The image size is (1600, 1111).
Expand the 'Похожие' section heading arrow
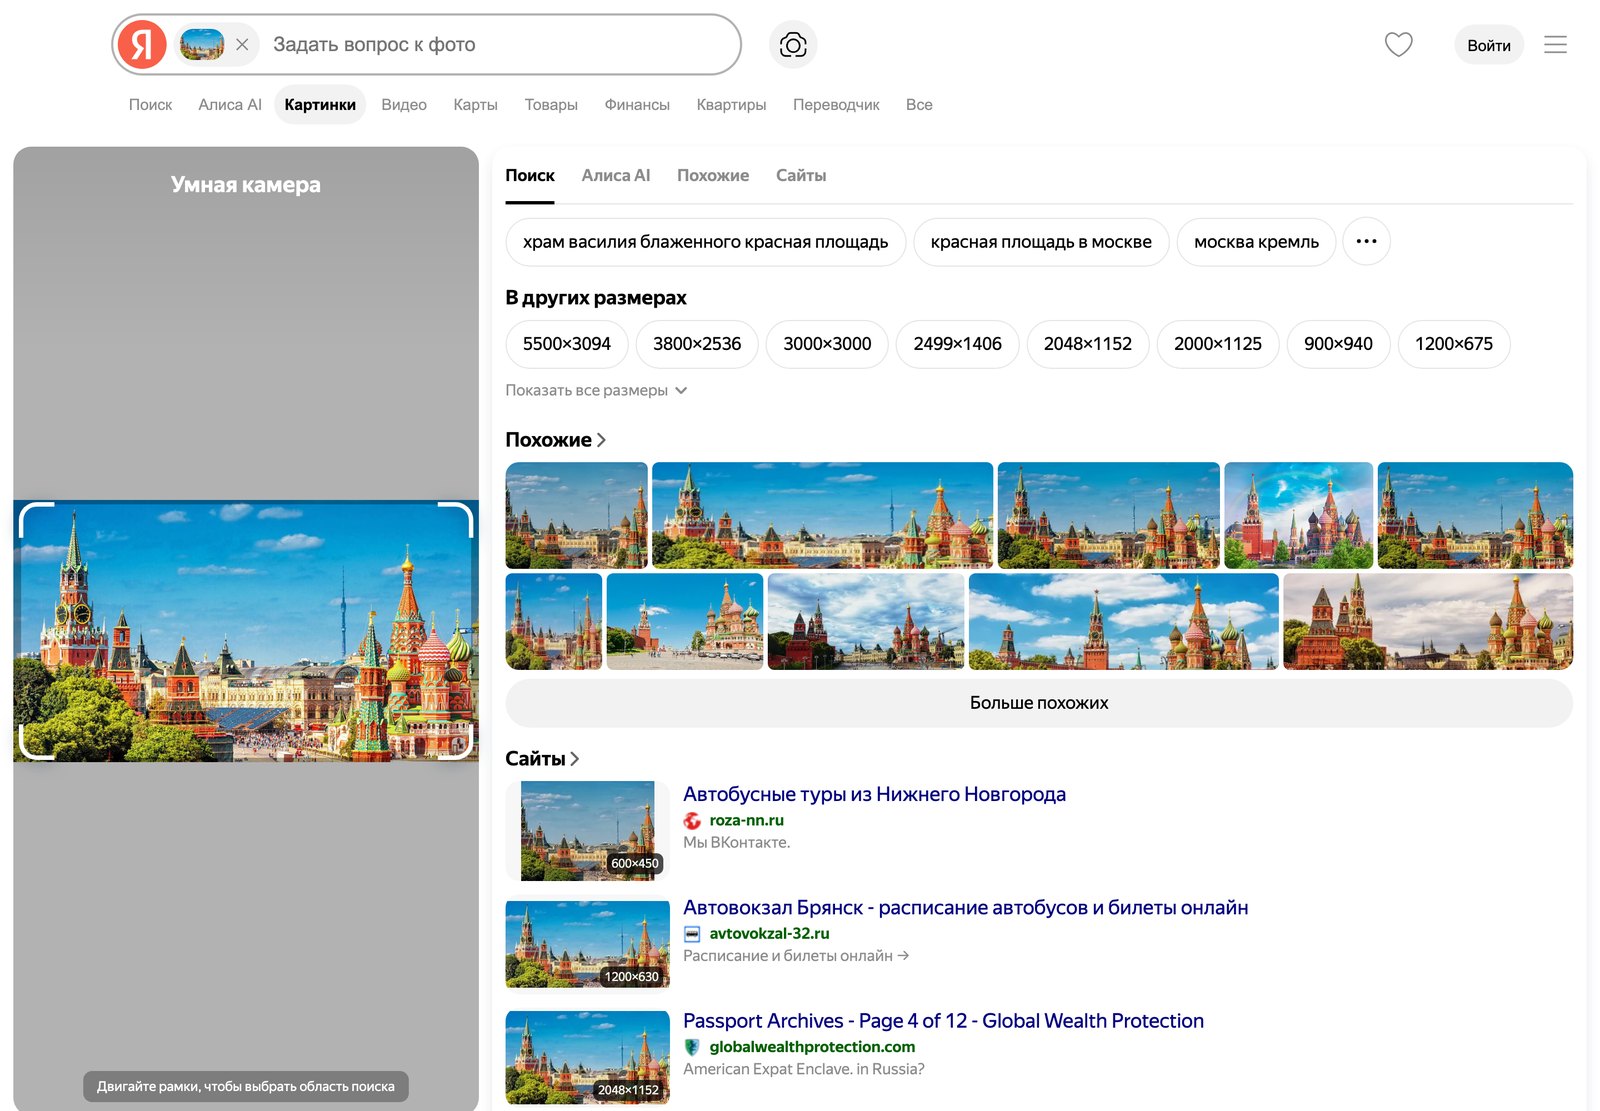[601, 440]
